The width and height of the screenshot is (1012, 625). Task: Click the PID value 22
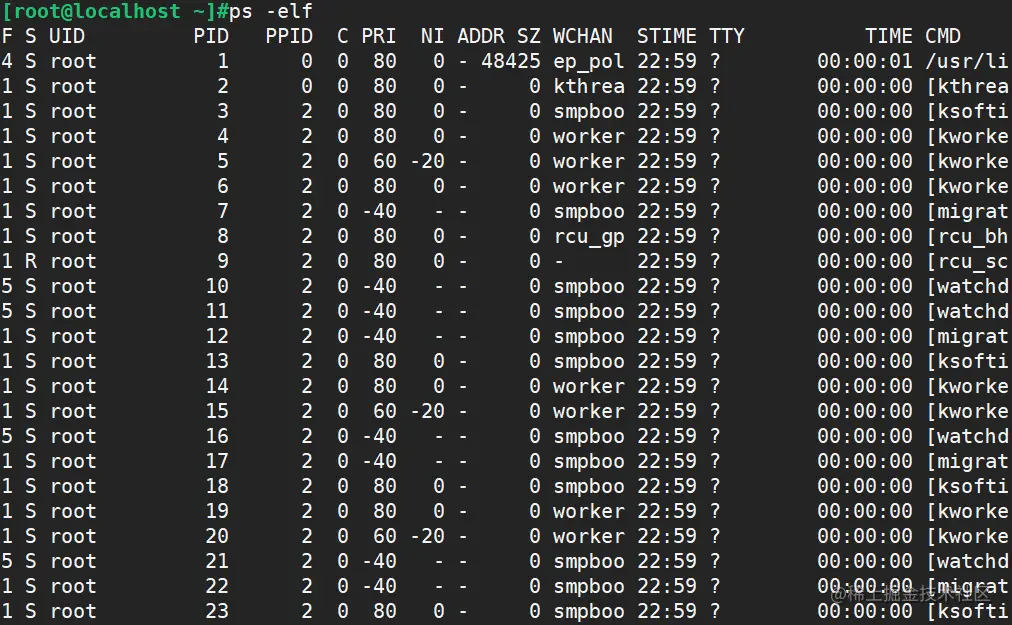click(x=217, y=586)
